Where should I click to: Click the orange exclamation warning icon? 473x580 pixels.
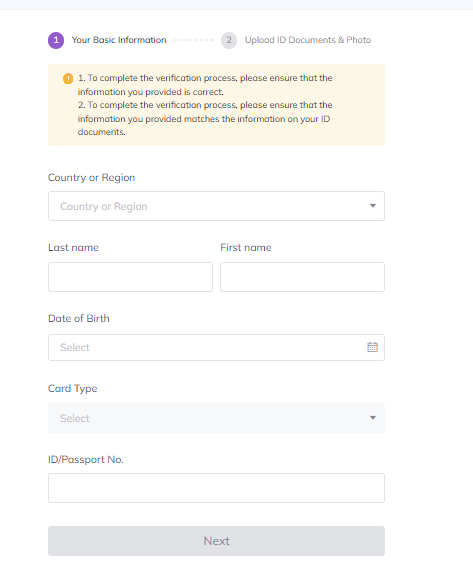pos(68,78)
